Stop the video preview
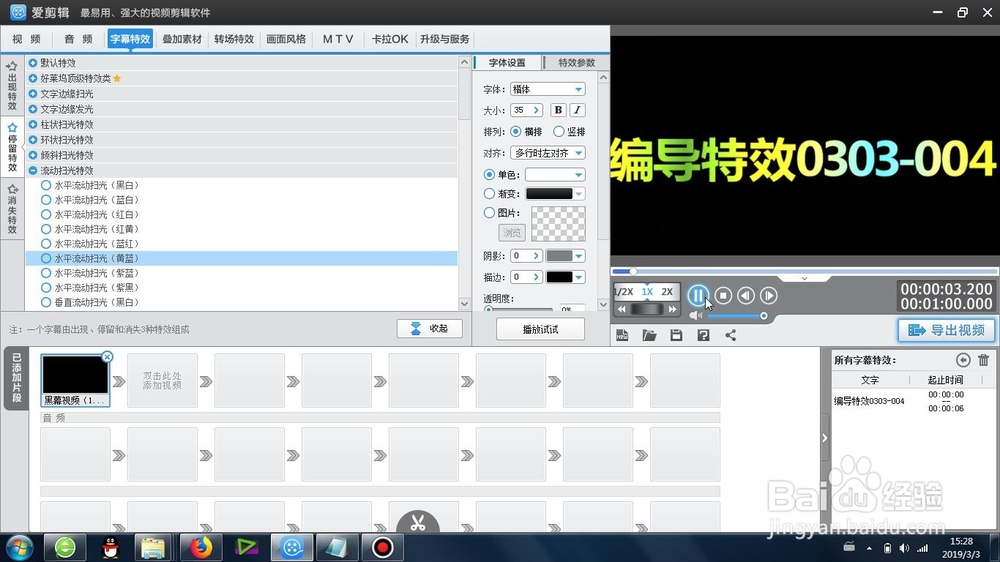 [x=723, y=295]
